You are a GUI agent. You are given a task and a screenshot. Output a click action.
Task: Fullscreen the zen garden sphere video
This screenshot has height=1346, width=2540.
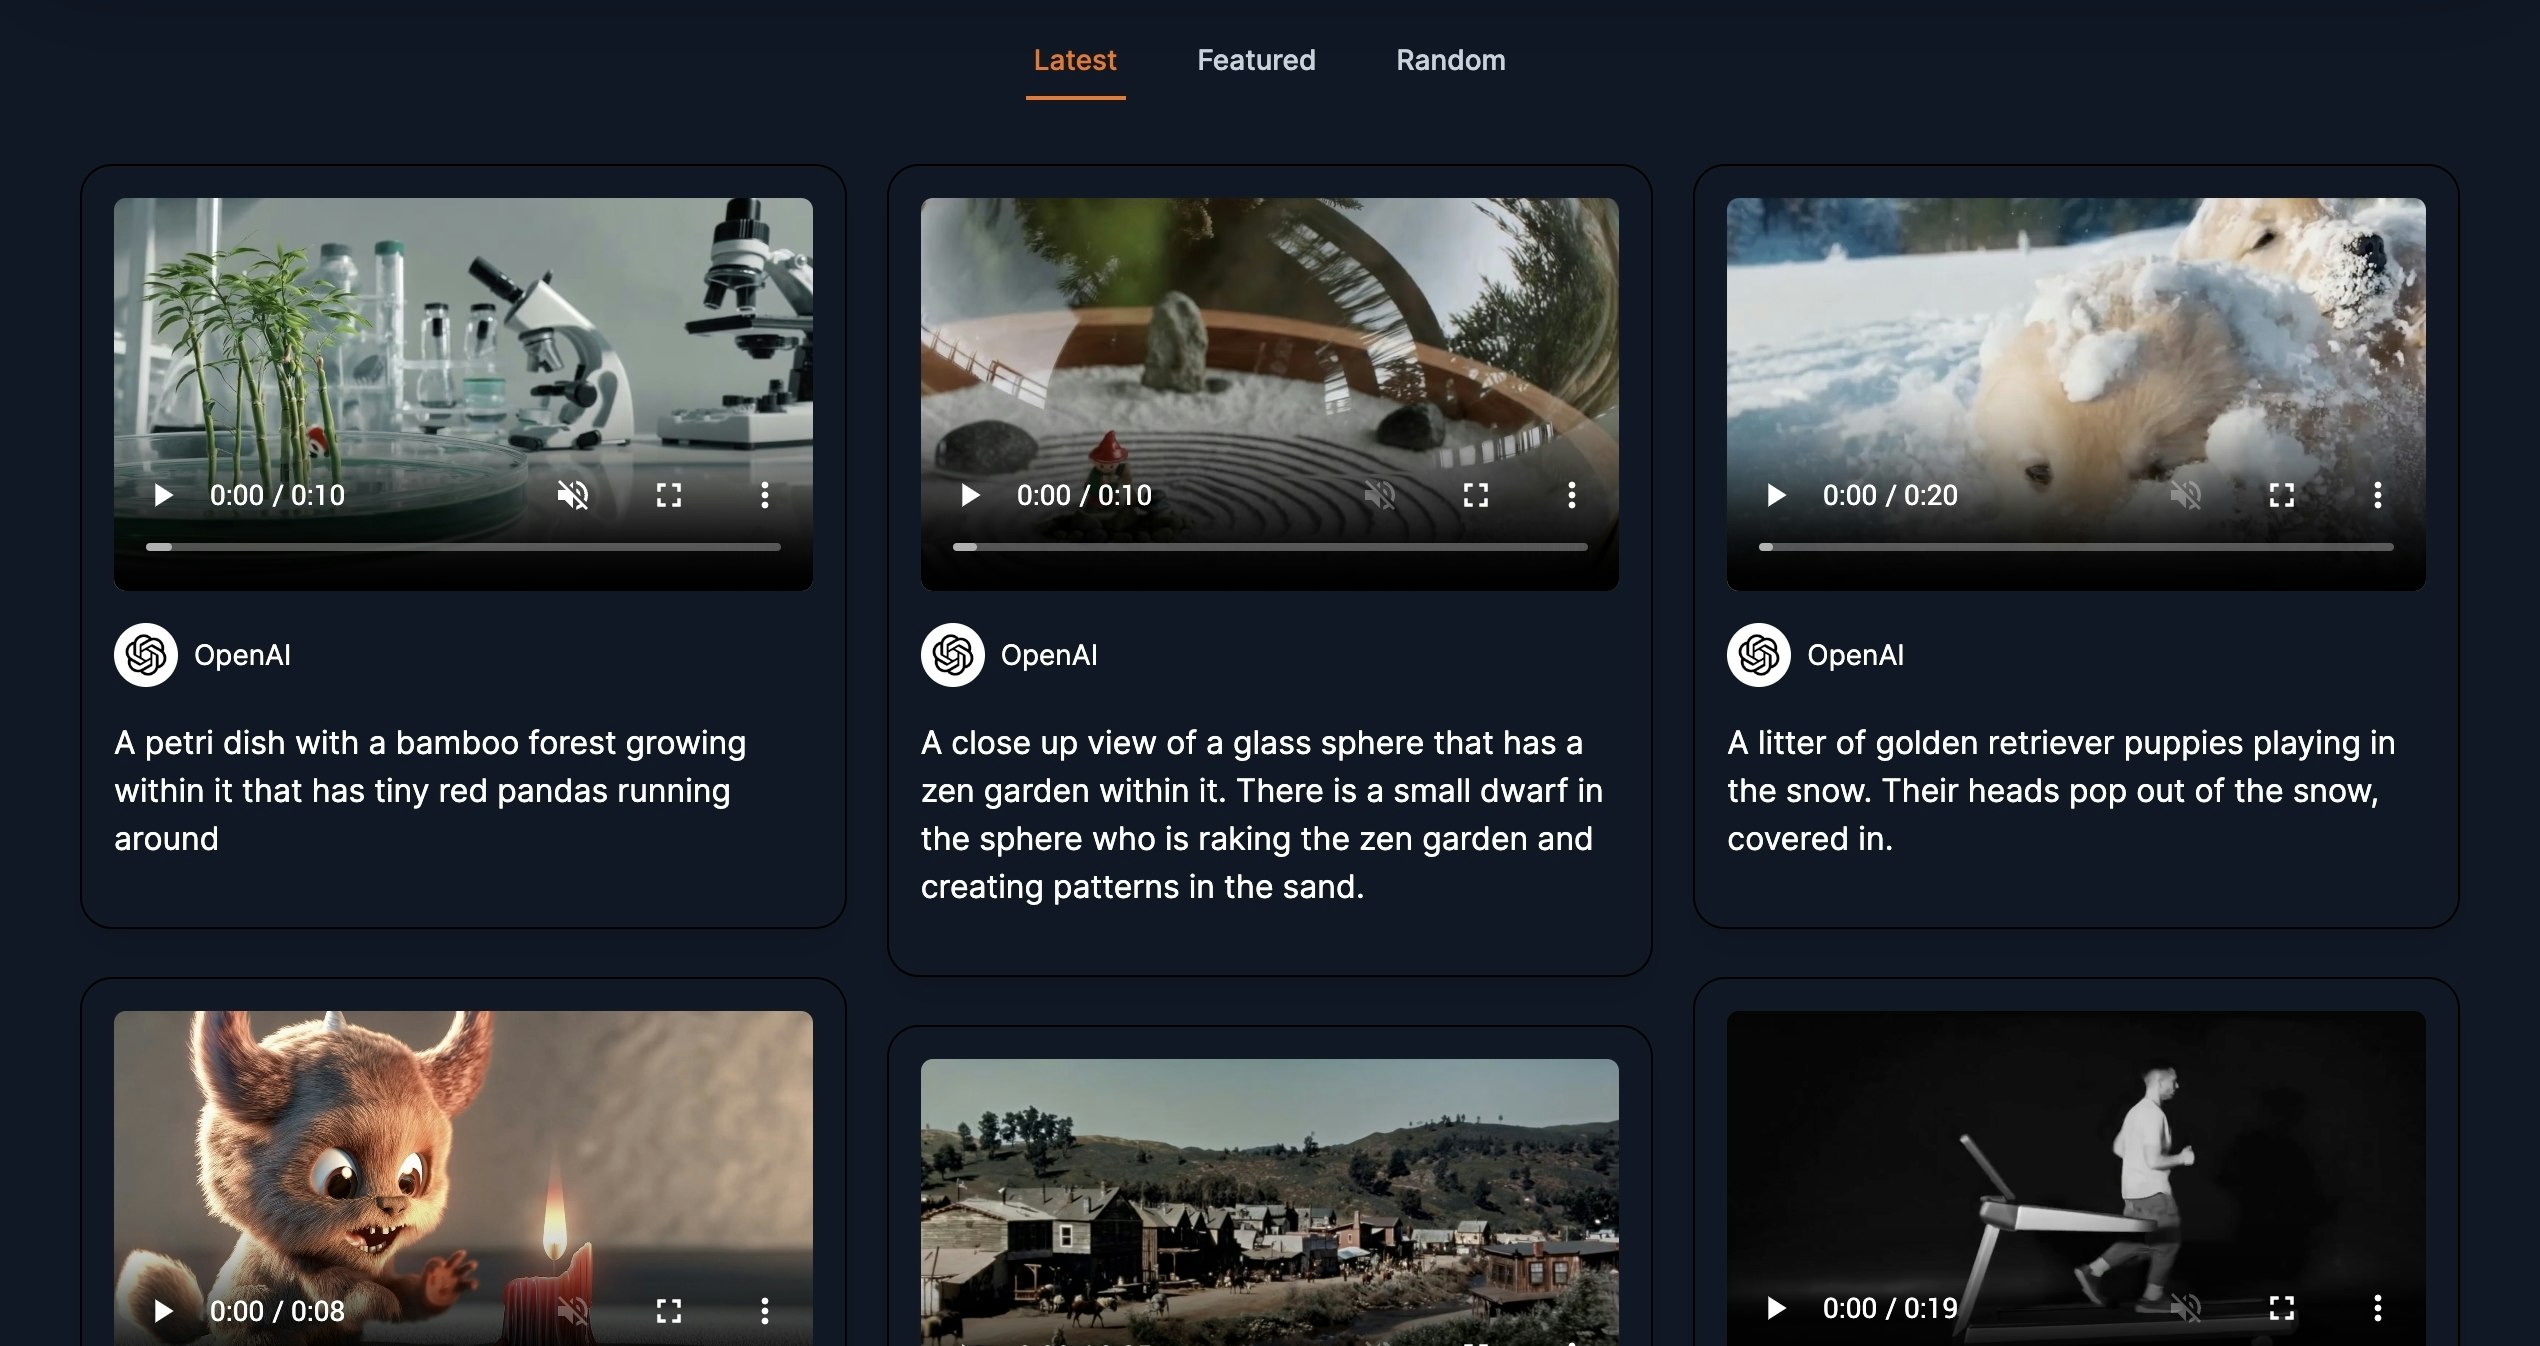click(x=1476, y=495)
